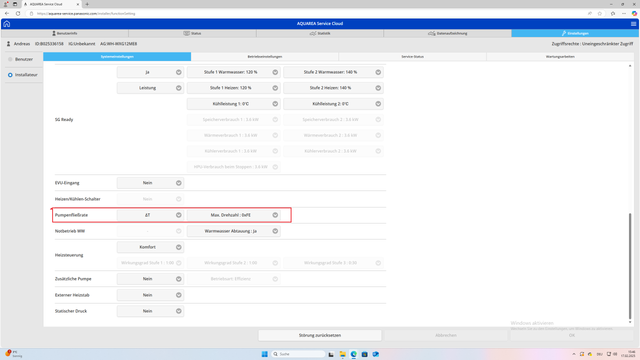Click the user icon beside Andreas

point(8,44)
